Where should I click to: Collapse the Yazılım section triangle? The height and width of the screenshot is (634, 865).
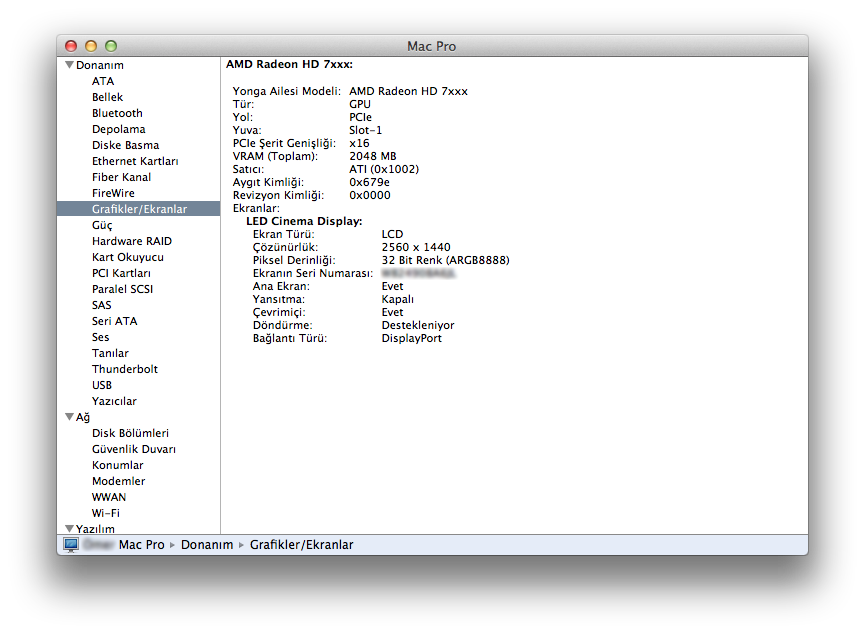point(70,529)
